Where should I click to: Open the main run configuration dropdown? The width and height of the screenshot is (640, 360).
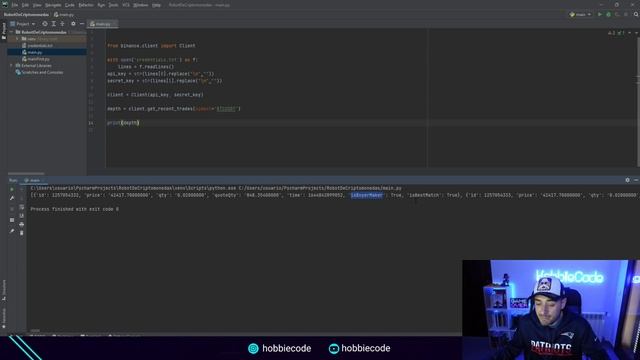click(580, 14)
